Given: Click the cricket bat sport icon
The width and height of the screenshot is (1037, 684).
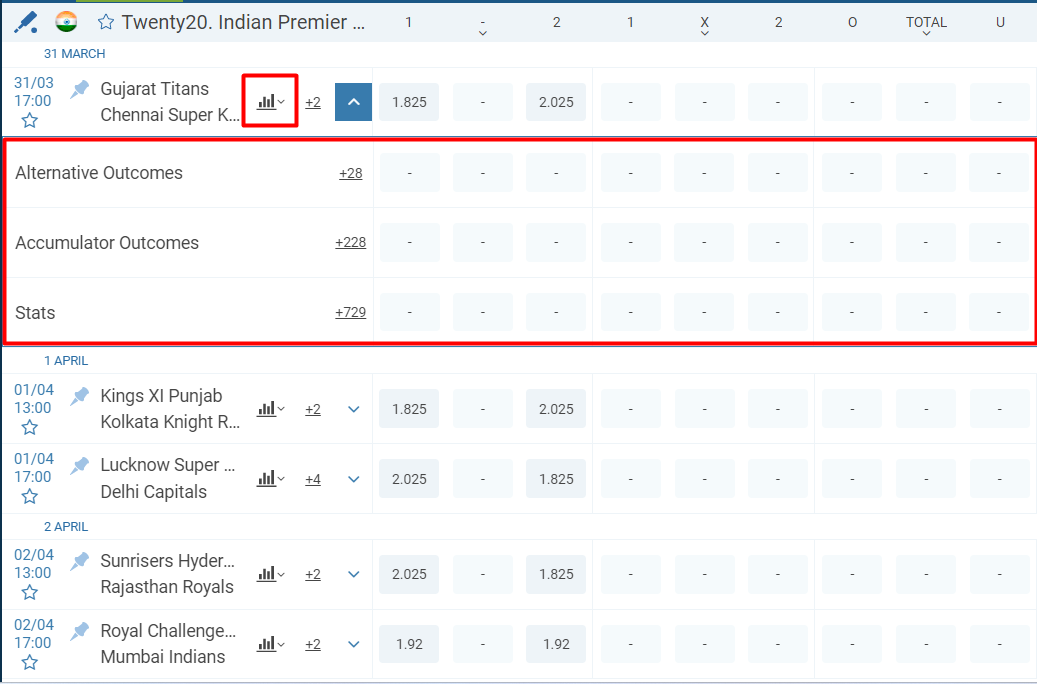Looking at the screenshot, I should pos(26,22).
